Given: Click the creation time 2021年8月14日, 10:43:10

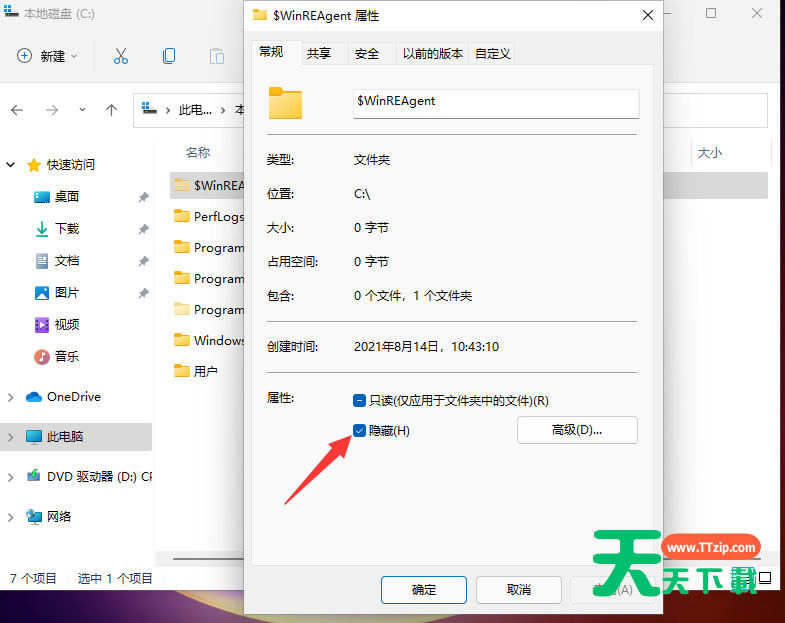Looking at the screenshot, I should [x=427, y=347].
